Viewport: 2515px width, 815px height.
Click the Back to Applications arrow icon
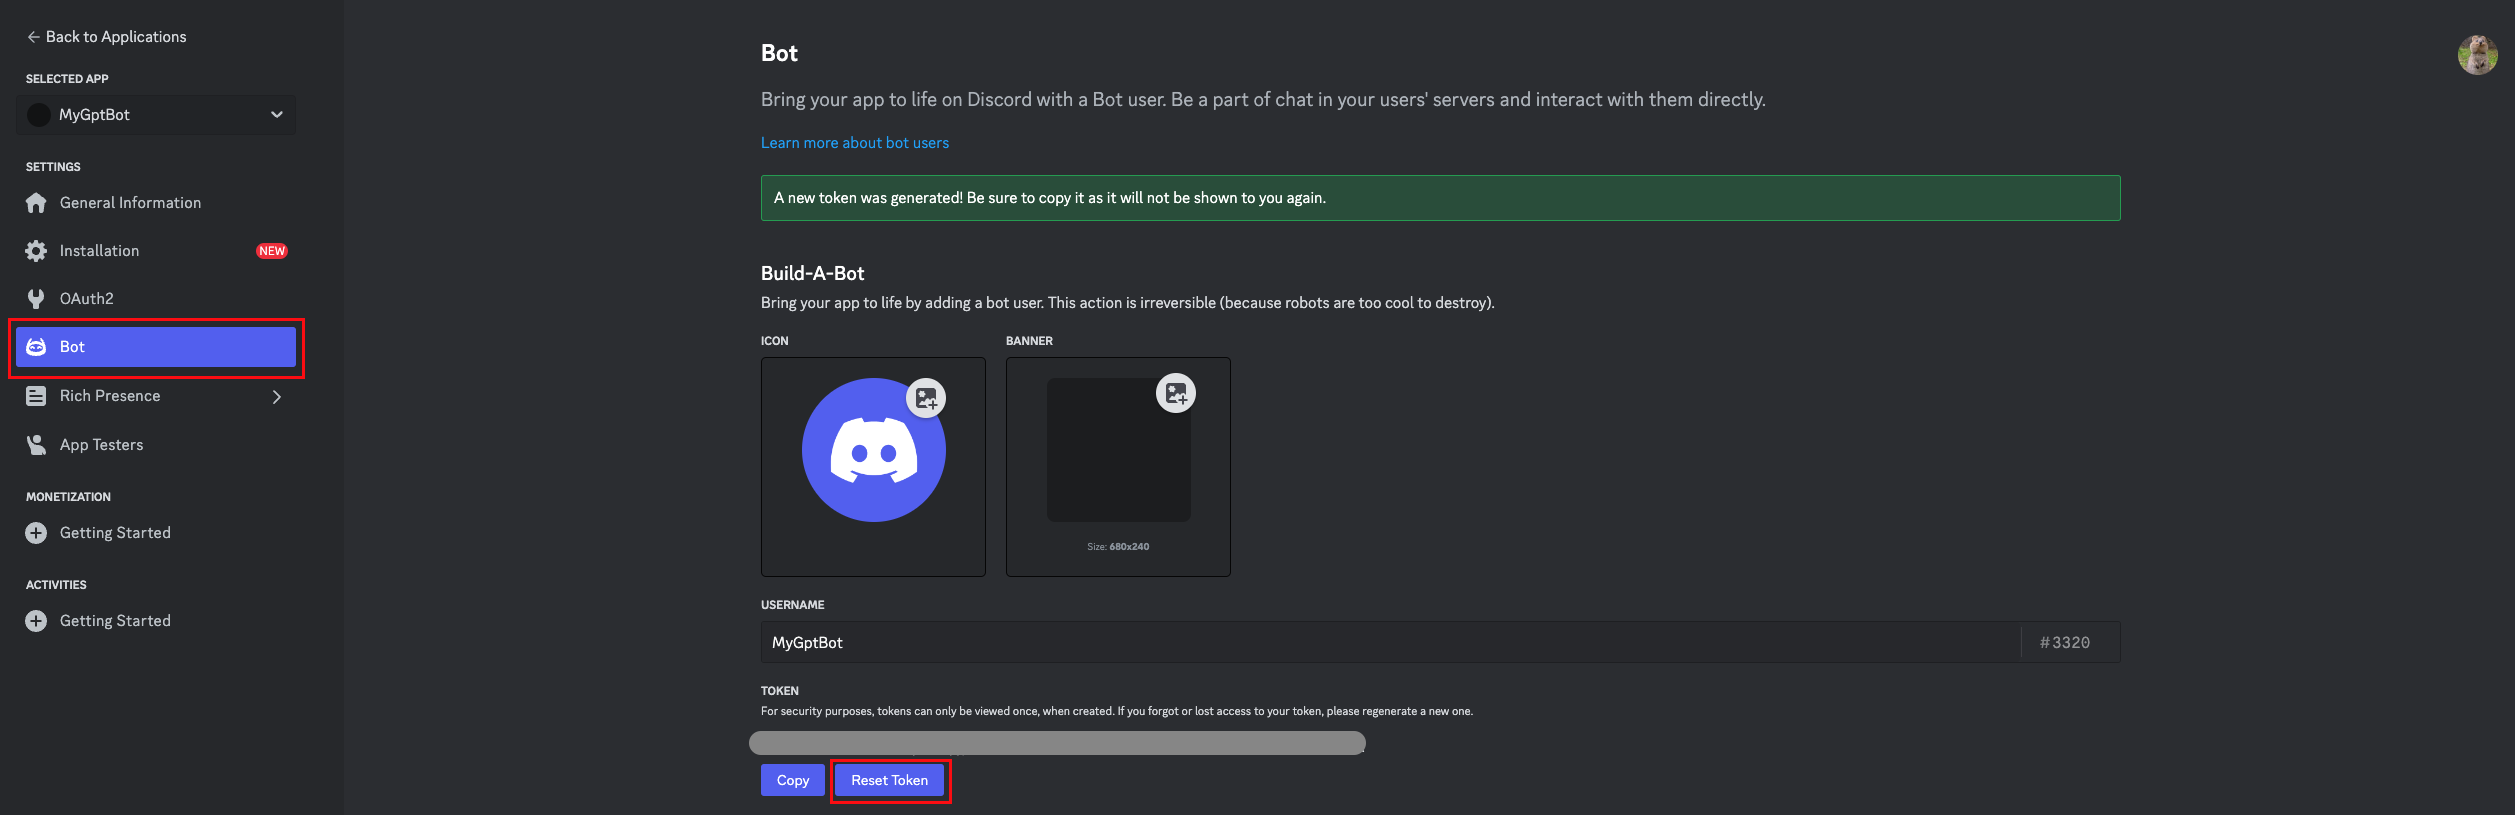point(33,37)
